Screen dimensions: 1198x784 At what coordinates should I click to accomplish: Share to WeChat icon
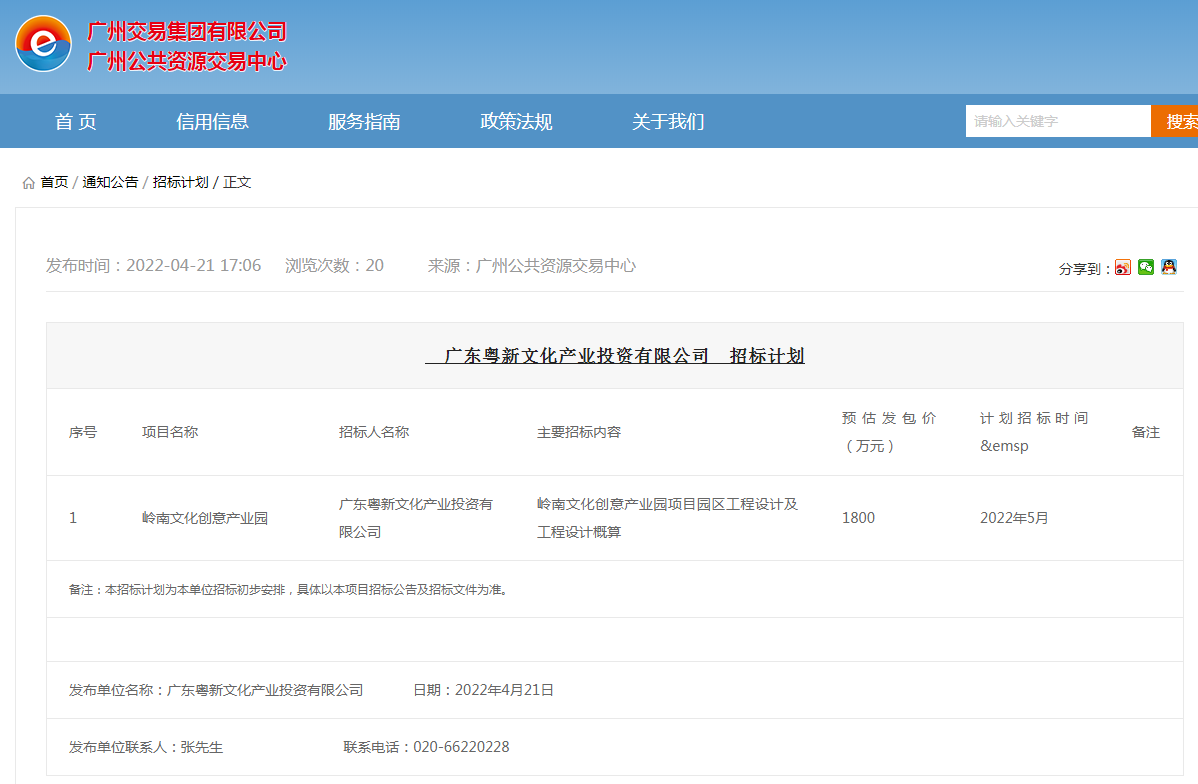[1145, 267]
